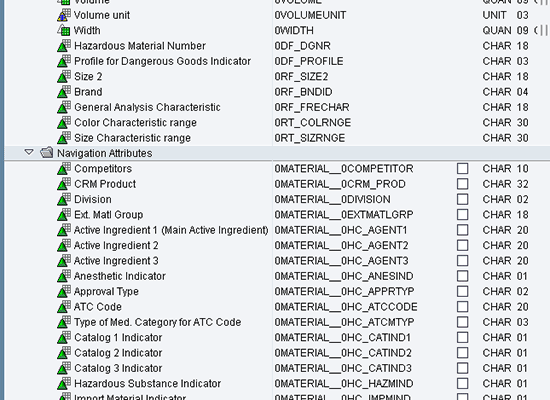Select the Hazardous Material Number characteristic icon
Screen dimensions: 550x400
click(x=64, y=46)
